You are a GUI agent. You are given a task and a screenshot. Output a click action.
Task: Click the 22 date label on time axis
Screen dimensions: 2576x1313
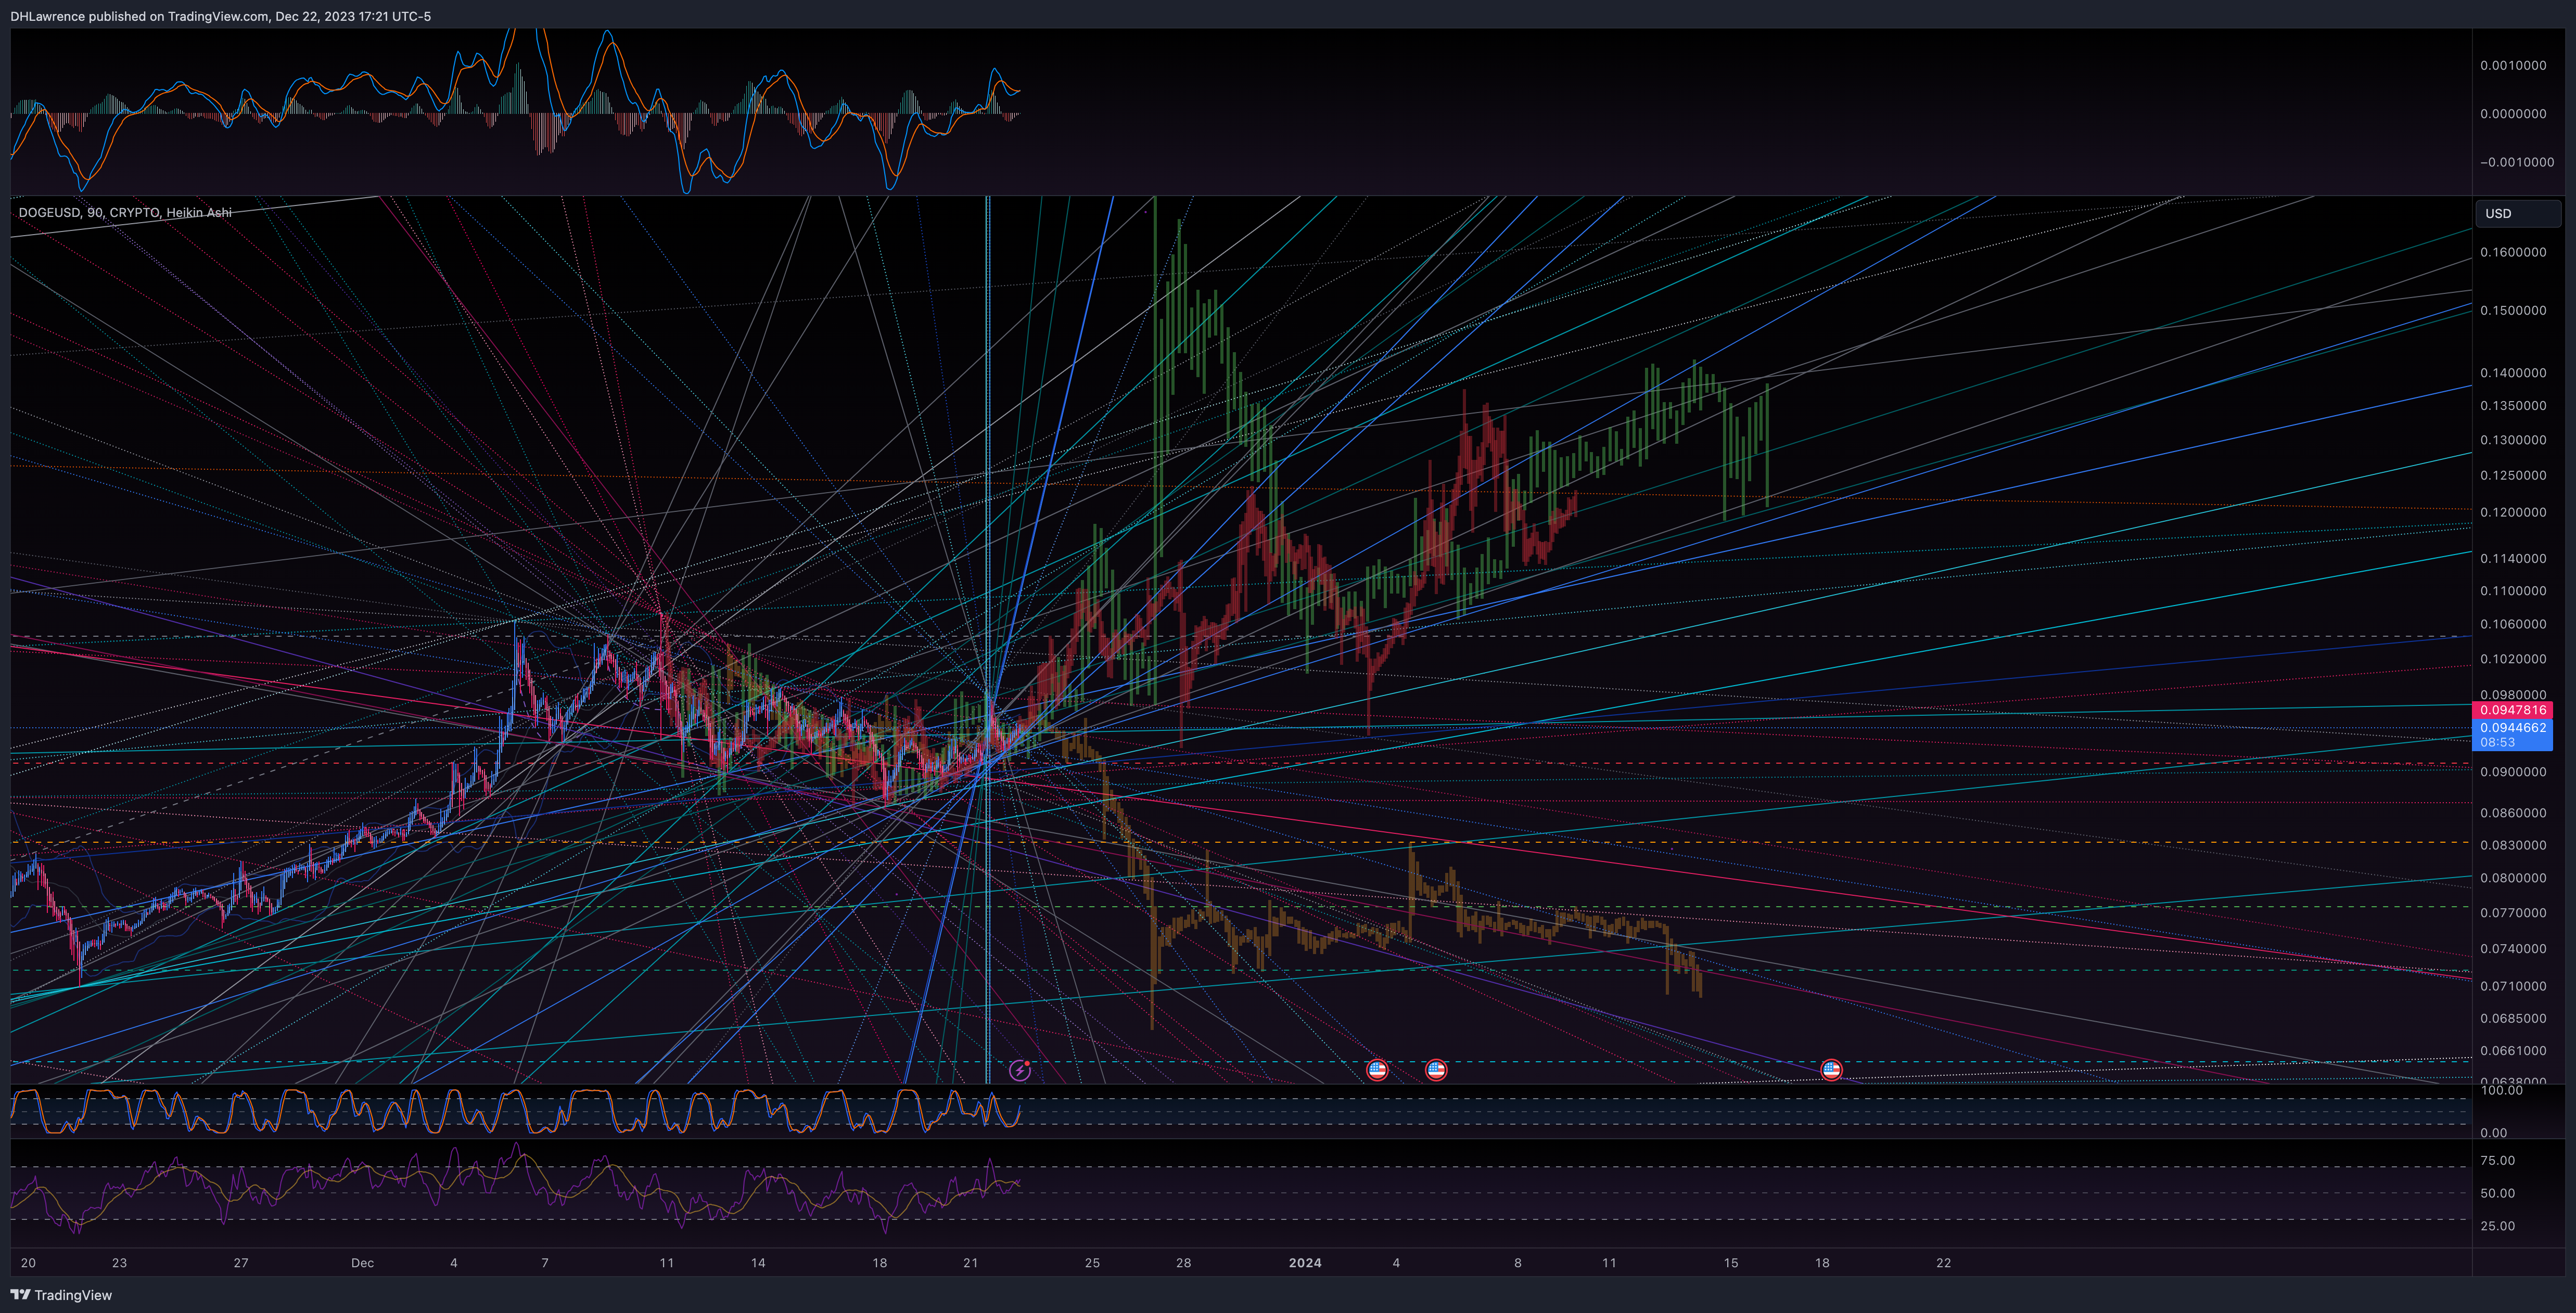point(1943,1263)
